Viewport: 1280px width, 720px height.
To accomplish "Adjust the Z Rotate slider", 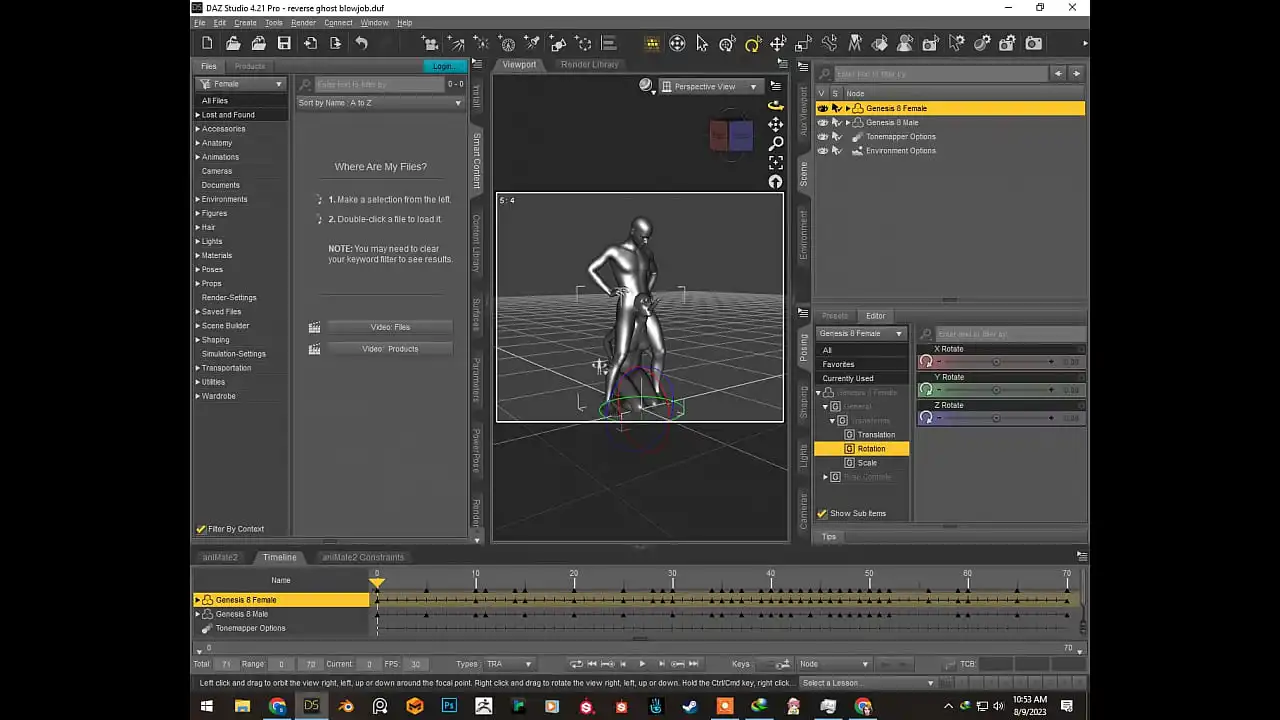I will tap(995, 418).
